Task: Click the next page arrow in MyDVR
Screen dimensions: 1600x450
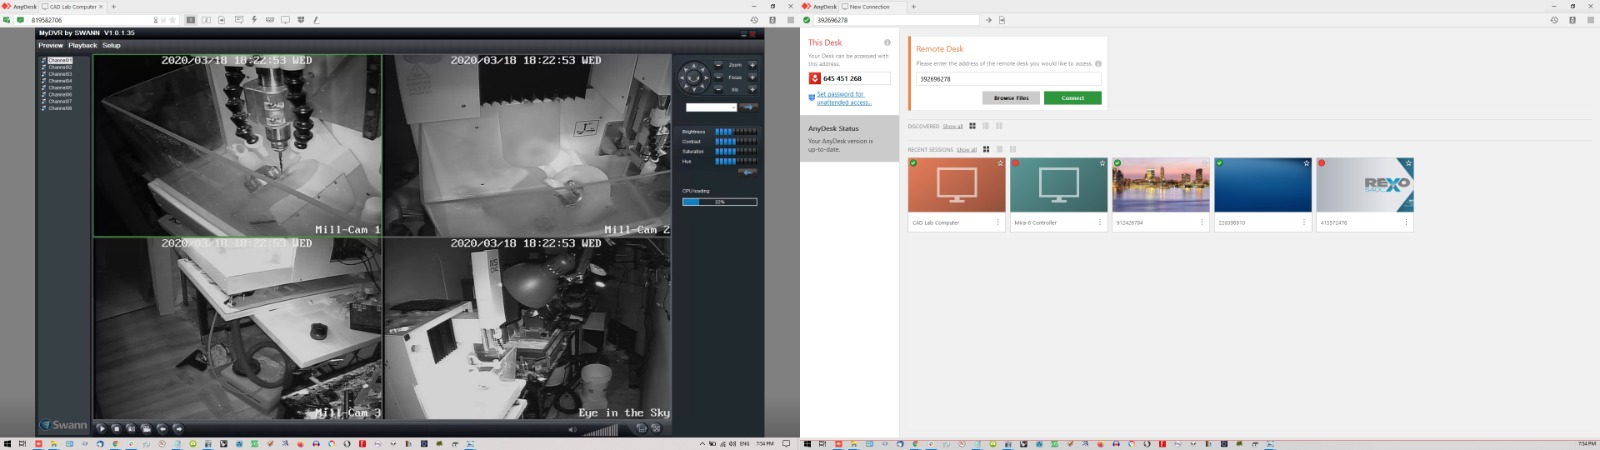Action: point(178,428)
